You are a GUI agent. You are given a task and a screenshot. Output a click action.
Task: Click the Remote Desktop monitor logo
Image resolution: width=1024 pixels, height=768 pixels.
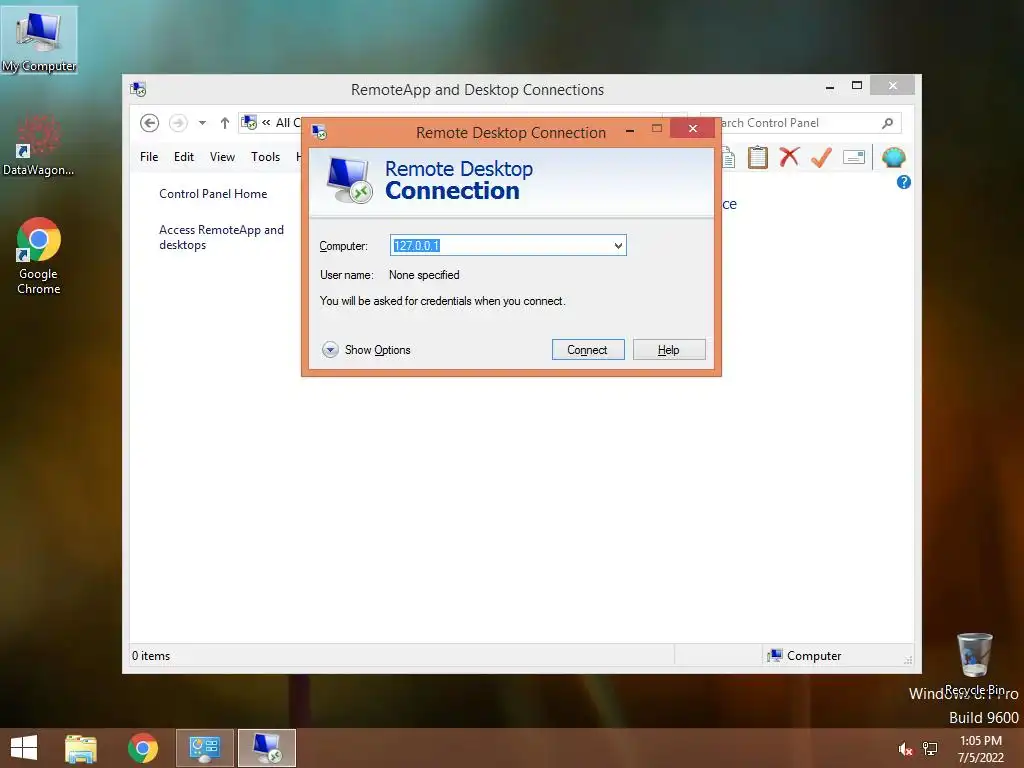pyautogui.click(x=349, y=180)
